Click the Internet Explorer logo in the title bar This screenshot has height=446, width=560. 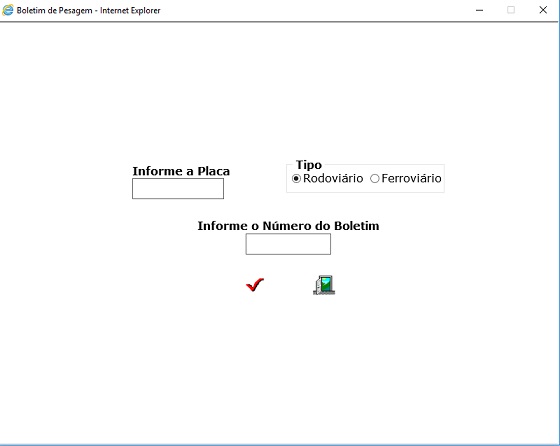8,10
